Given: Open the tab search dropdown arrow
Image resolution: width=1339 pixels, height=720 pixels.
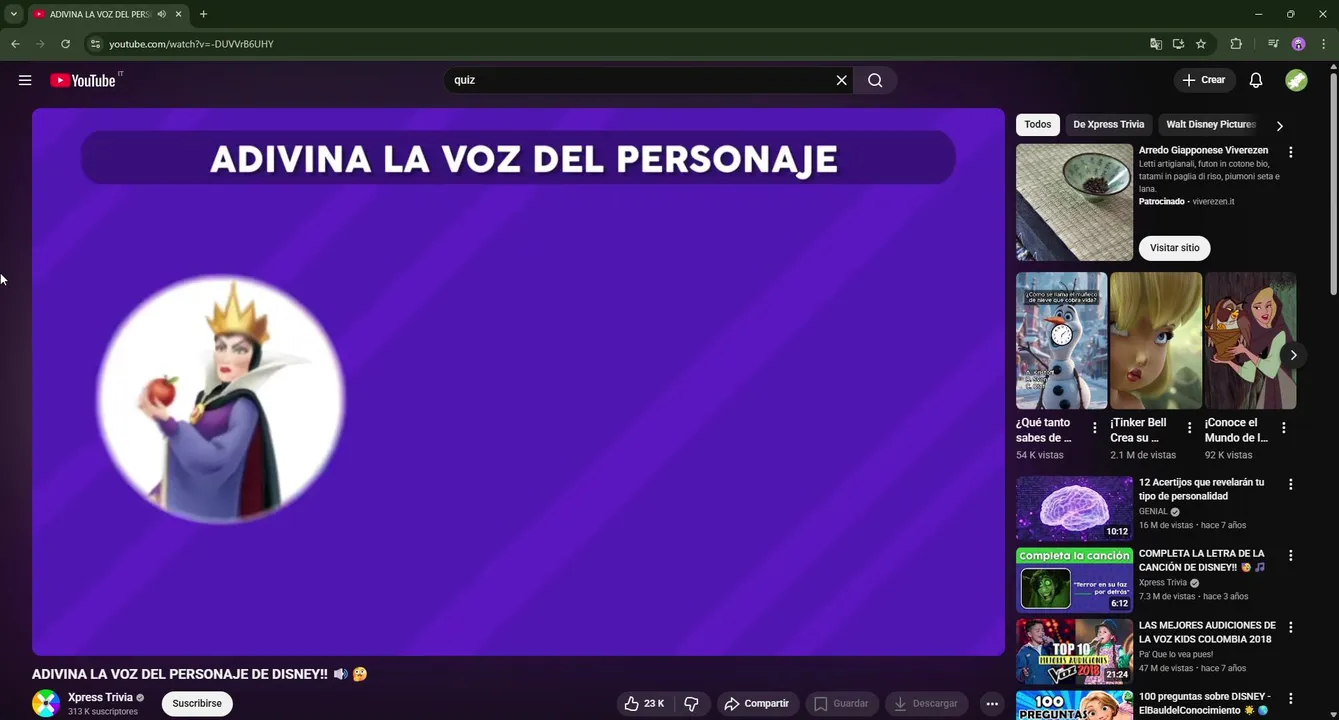Looking at the screenshot, I should click(x=13, y=14).
